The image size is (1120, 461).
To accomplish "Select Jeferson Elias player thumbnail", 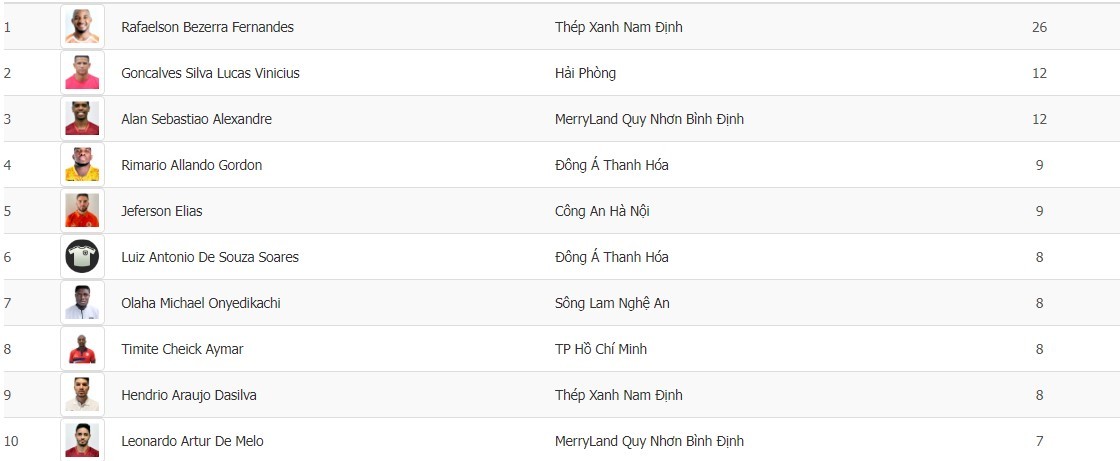I will [x=82, y=211].
